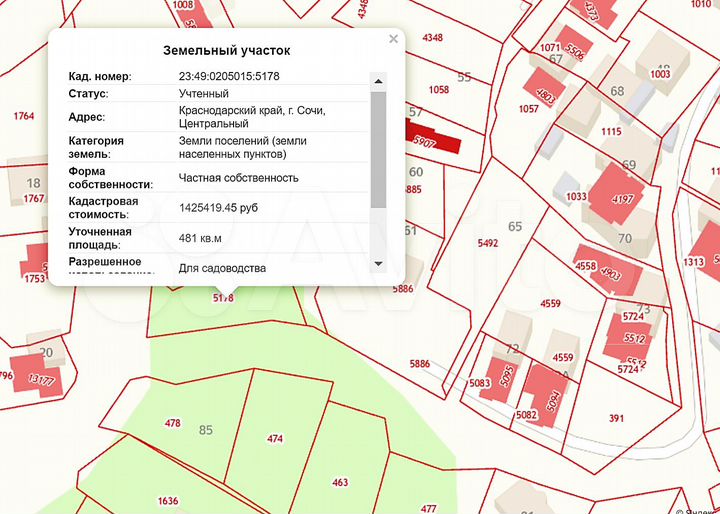This screenshot has height=514, width=720.
Task: Click land parcel 463 on map
Action: click(x=340, y=482)
